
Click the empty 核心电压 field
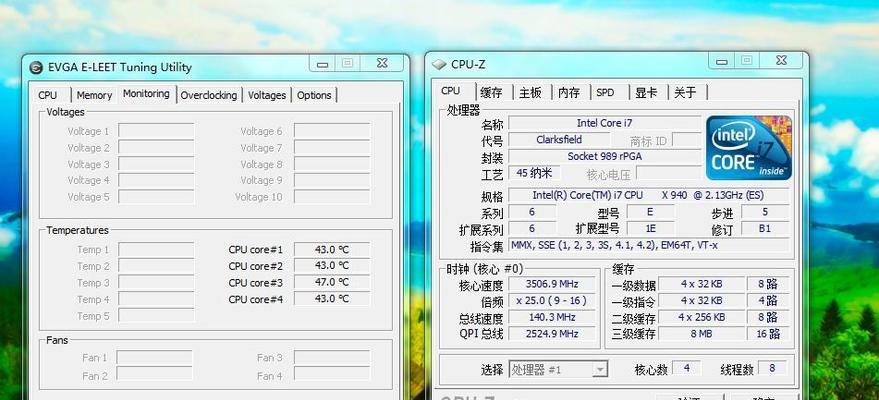pos(668,173)
